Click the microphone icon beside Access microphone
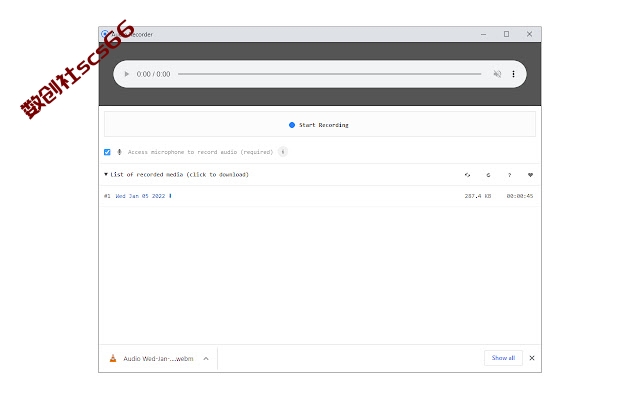The image size is (640, 400). coord(119,152)
